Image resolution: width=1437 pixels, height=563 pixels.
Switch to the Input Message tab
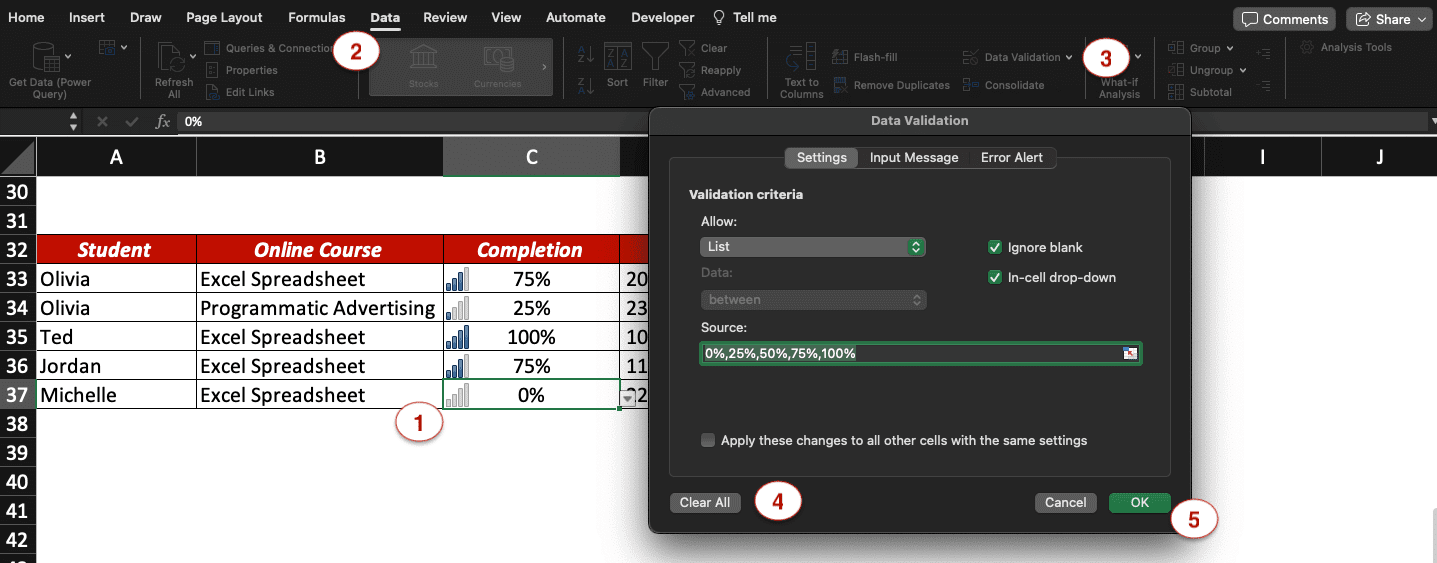tap(913, 158)
